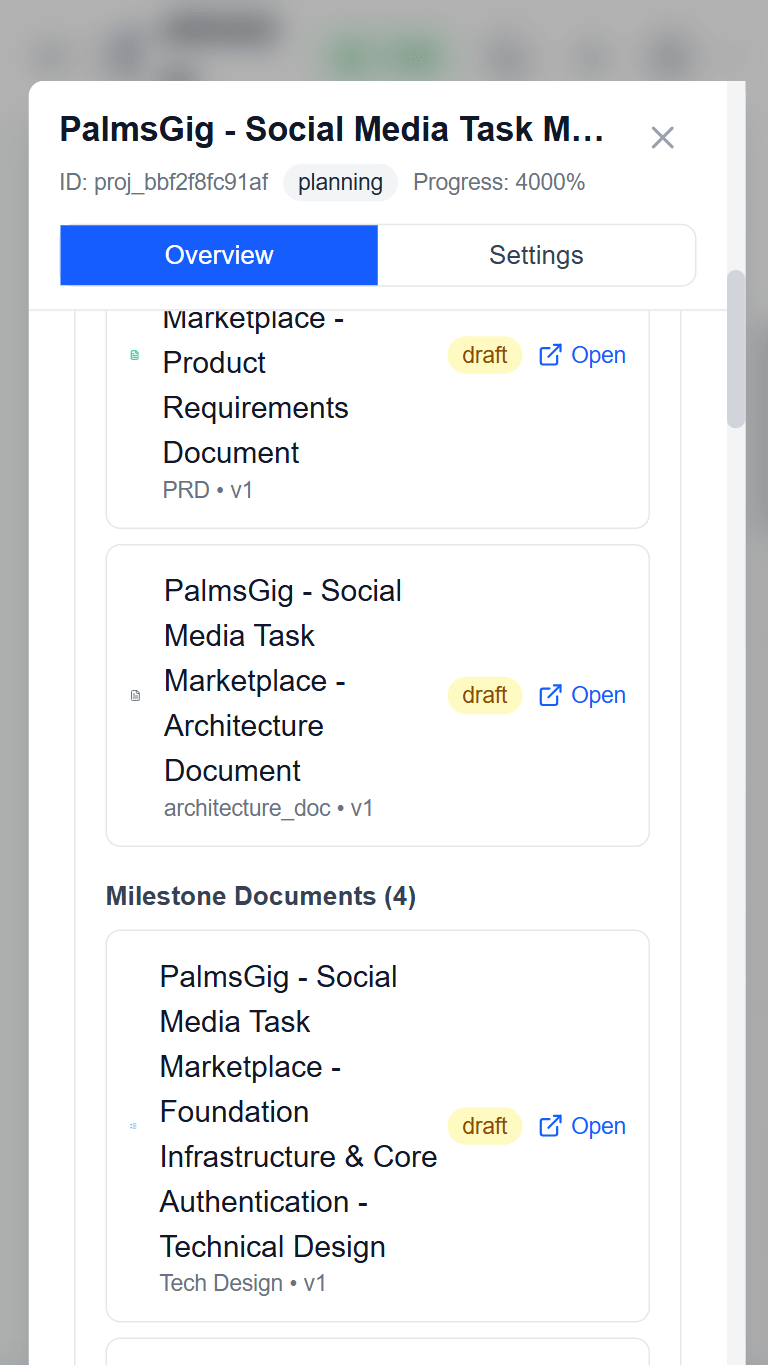Click the external-link icon for Architecture Document
Screen dimensions: 768x1365
[x=550, y=695]
